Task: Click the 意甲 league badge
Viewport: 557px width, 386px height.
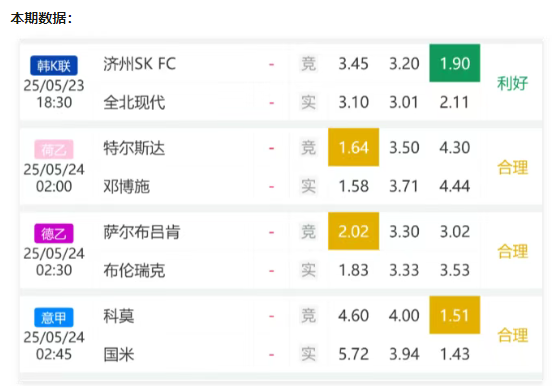Action: (x=54, y=317)
